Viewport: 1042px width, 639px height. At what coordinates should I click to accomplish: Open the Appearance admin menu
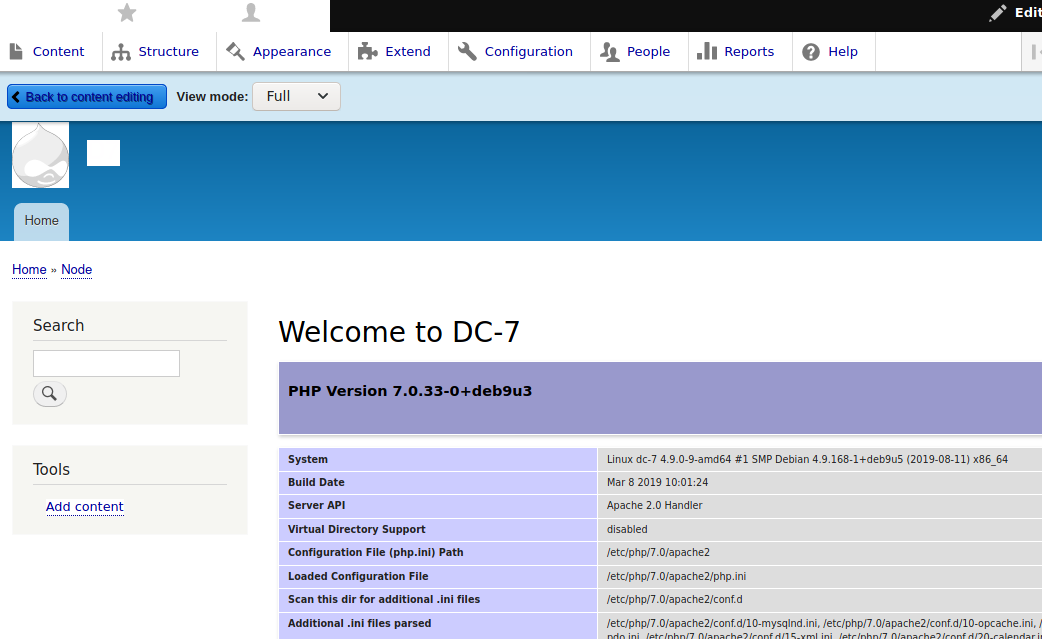(x=292, y=52)
